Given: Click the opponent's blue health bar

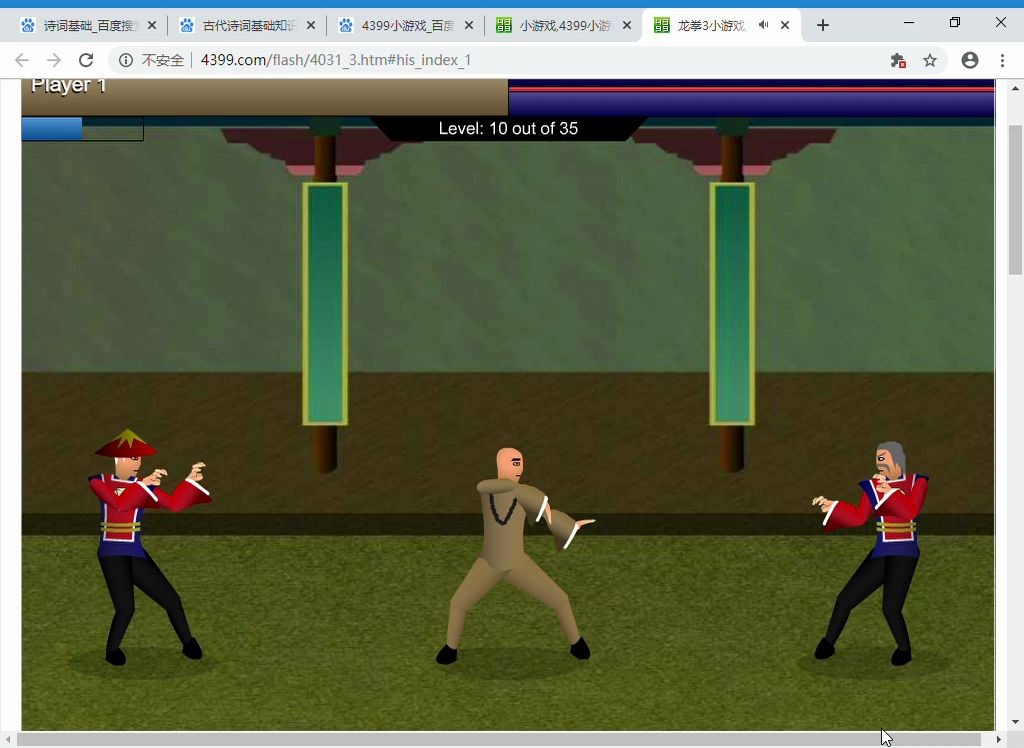Looking at the screenshot, I should click(752, 97).
